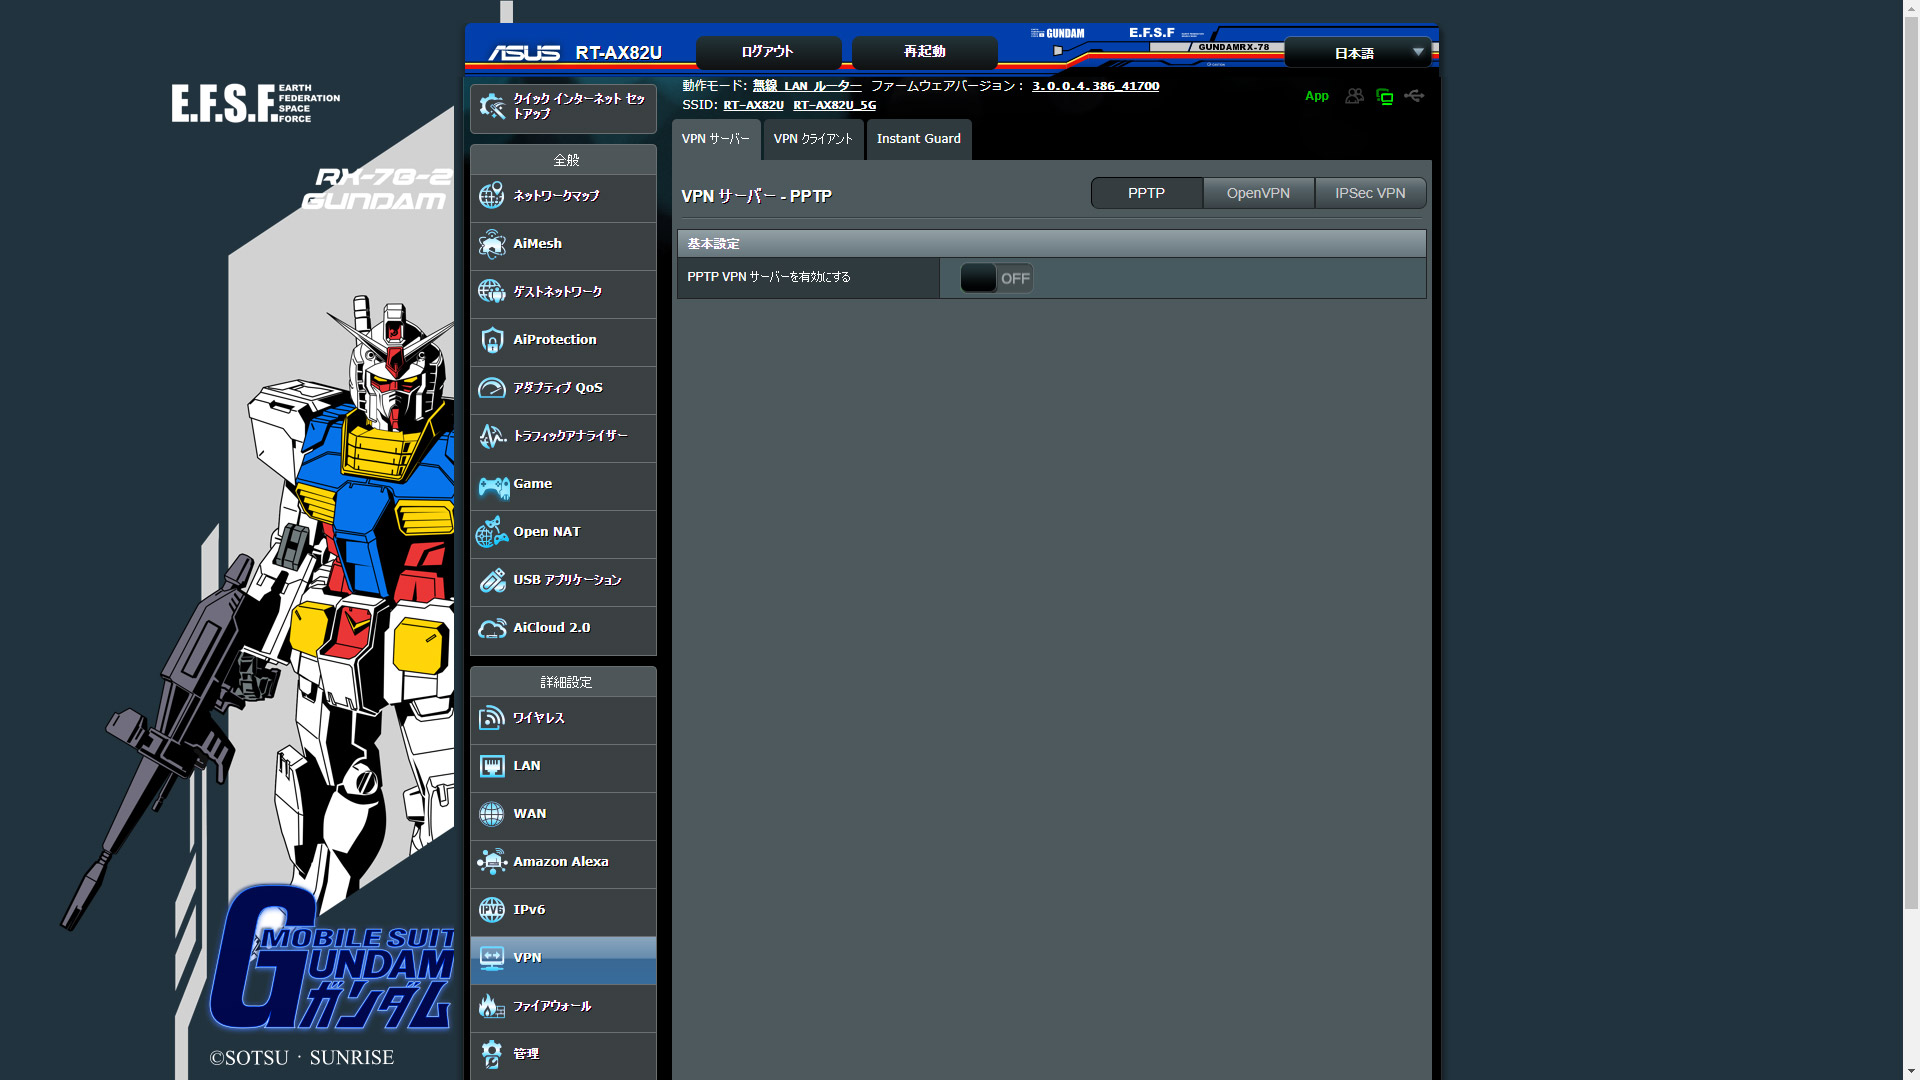Open the firewall flame icon
The height and width of the screenshot is (1080, 1920).
pyautogui.click(x=492, y=1006)
